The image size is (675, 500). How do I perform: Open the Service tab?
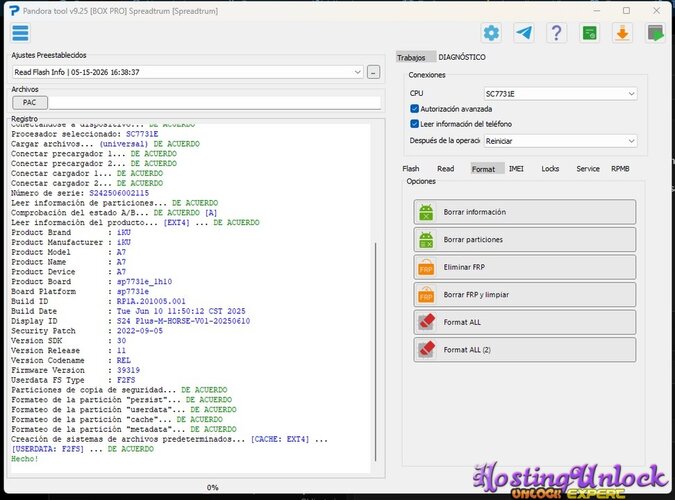pyautogui.click(x=588, y=169)
